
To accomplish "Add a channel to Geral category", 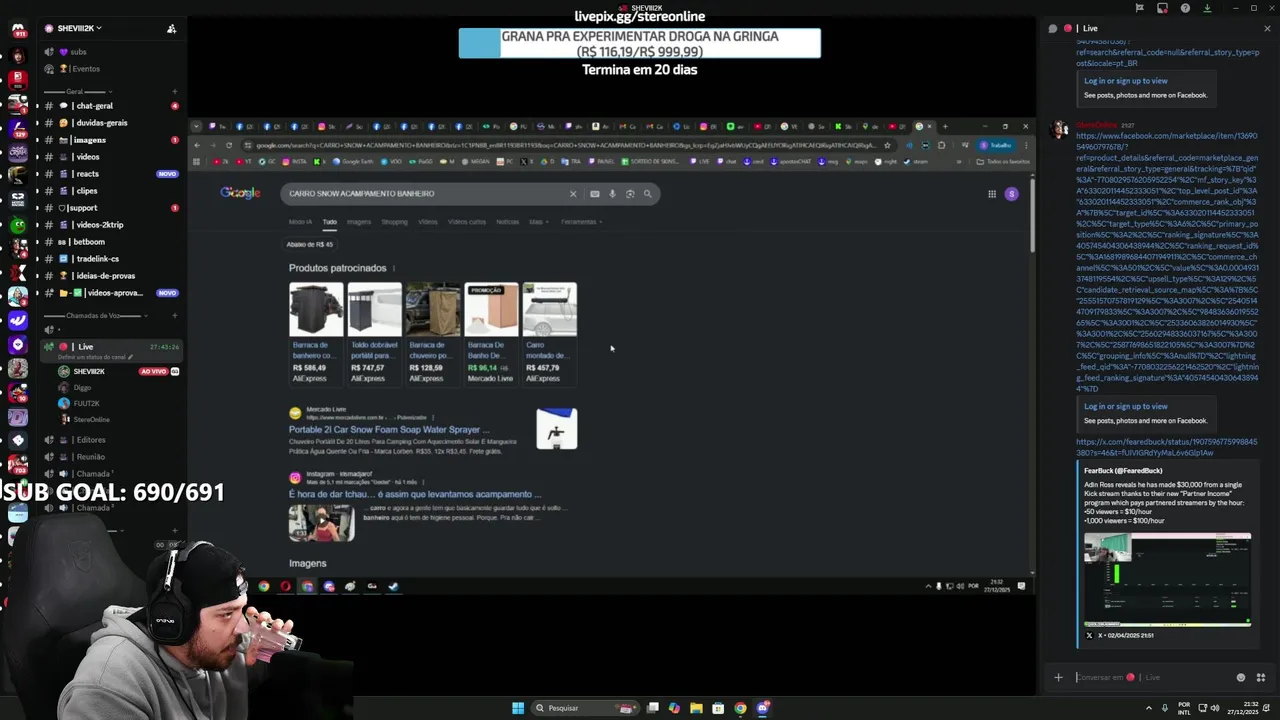I will (174, 92).
